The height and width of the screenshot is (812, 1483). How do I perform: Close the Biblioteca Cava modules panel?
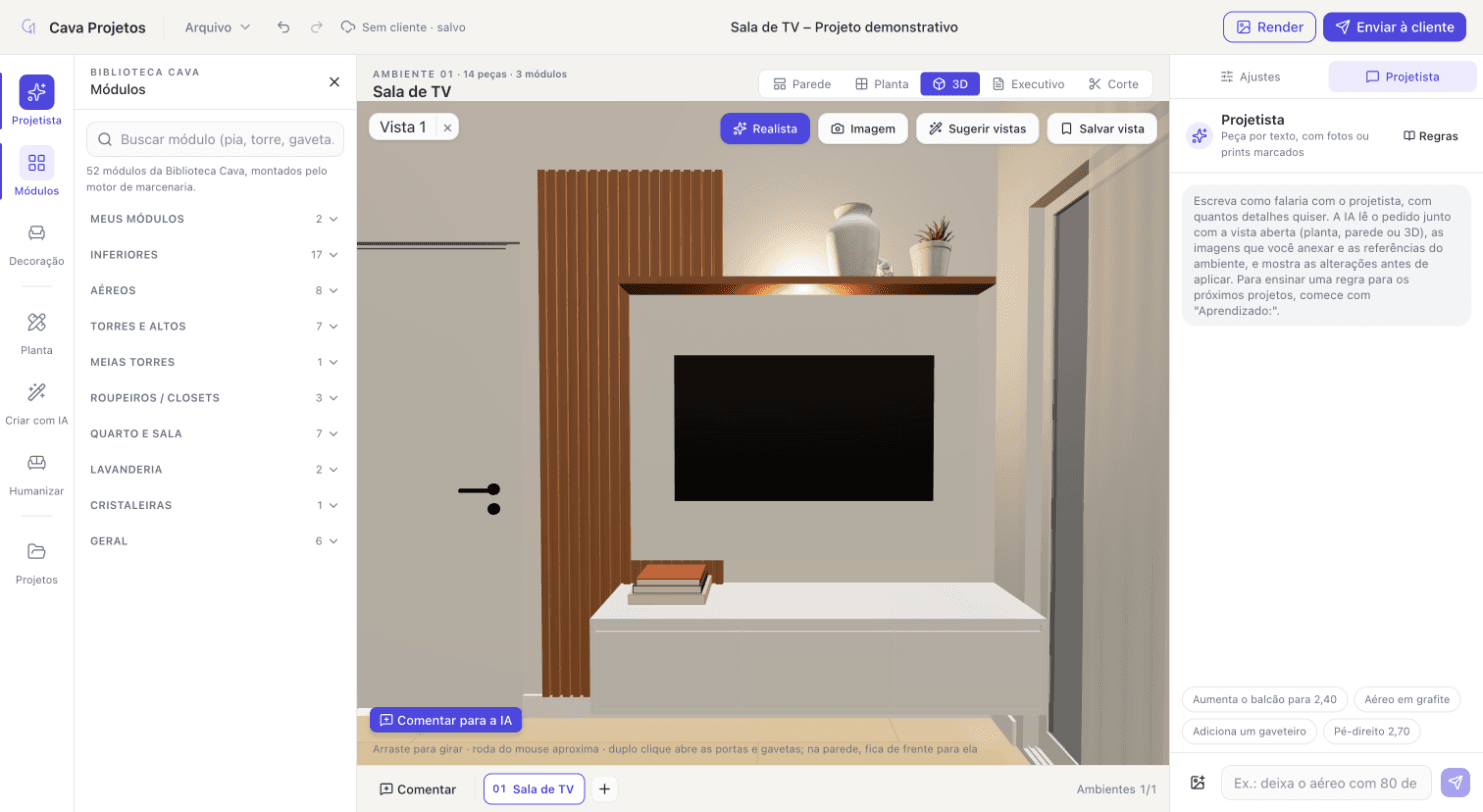point(334,82)
